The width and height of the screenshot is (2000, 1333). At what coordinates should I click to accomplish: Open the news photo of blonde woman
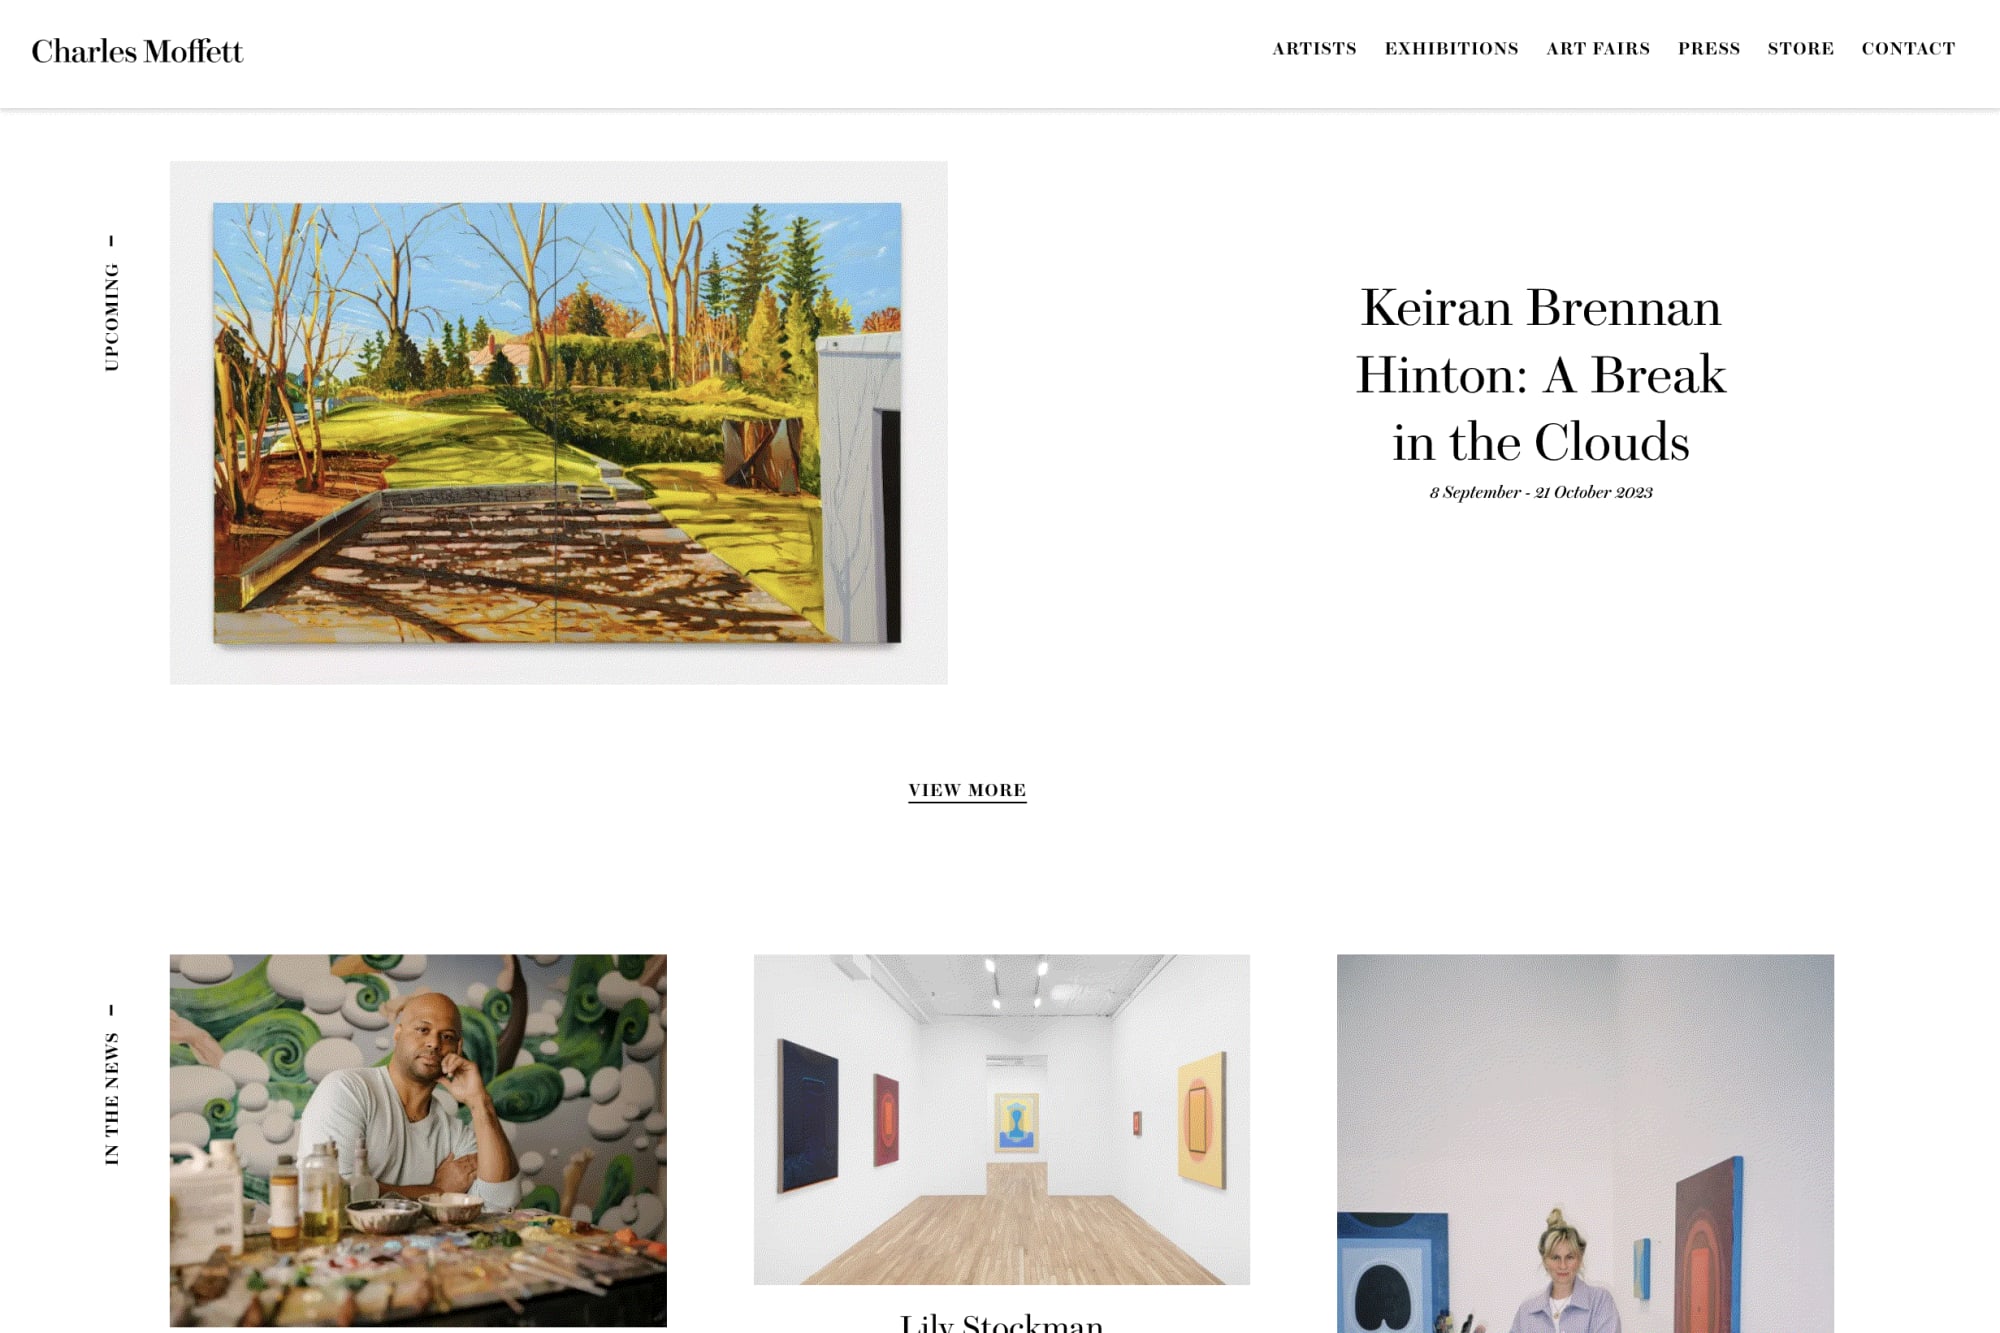tap(1585, 1143)
